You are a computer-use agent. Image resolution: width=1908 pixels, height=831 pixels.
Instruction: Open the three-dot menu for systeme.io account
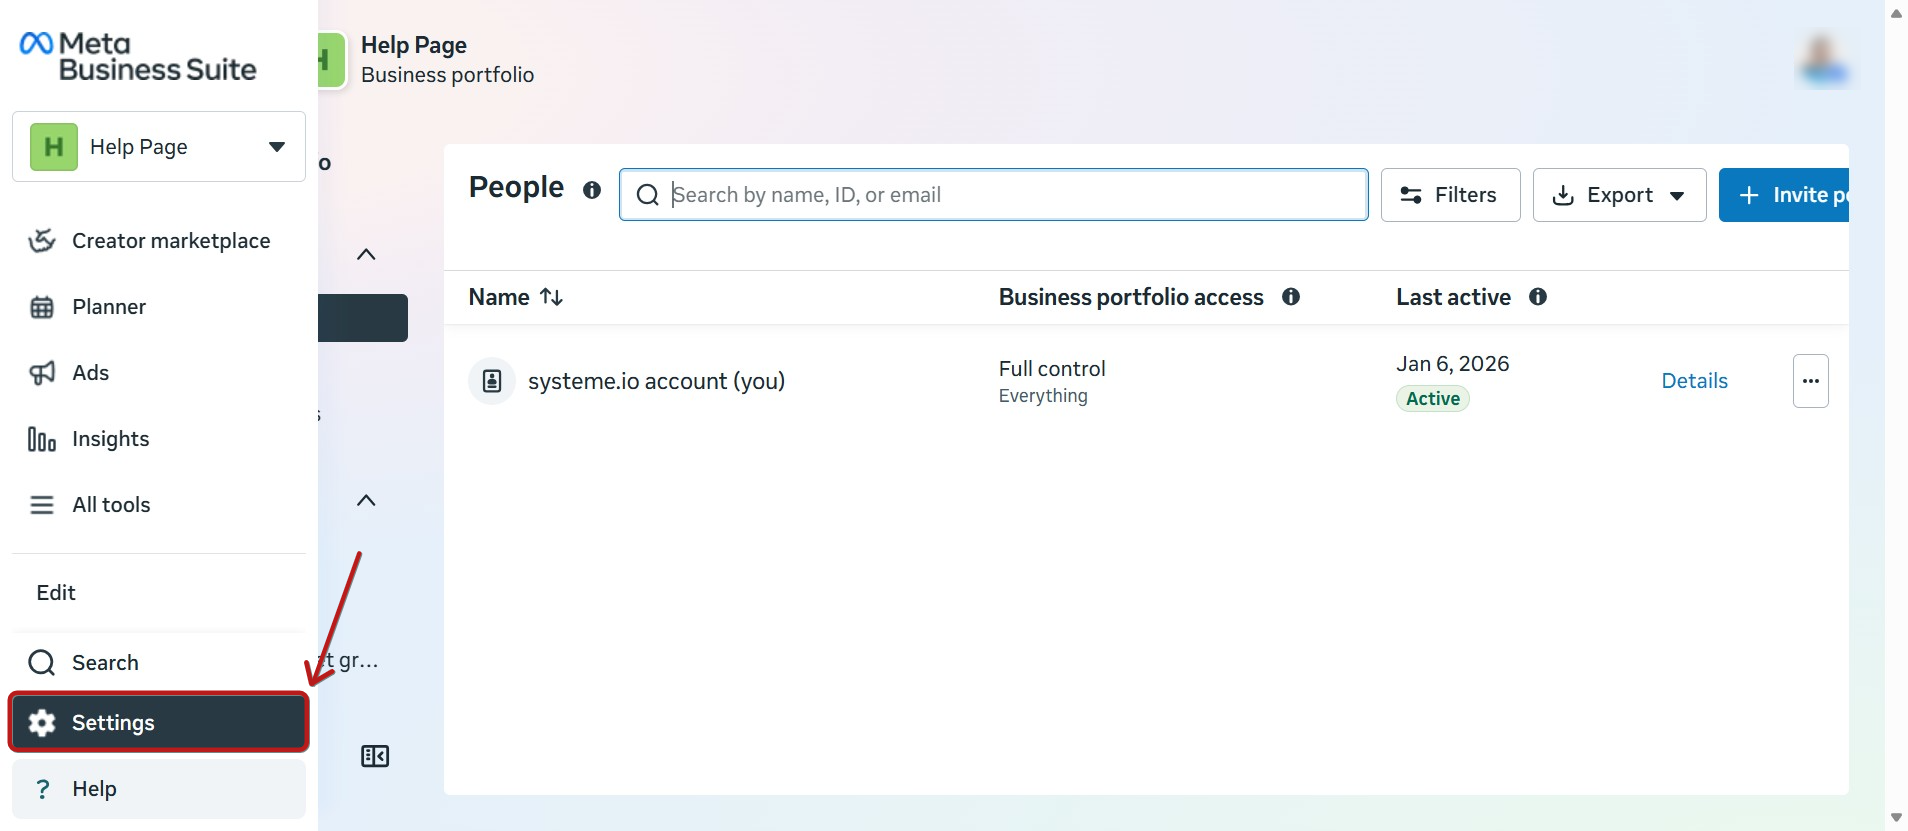tap(1810, 381)
